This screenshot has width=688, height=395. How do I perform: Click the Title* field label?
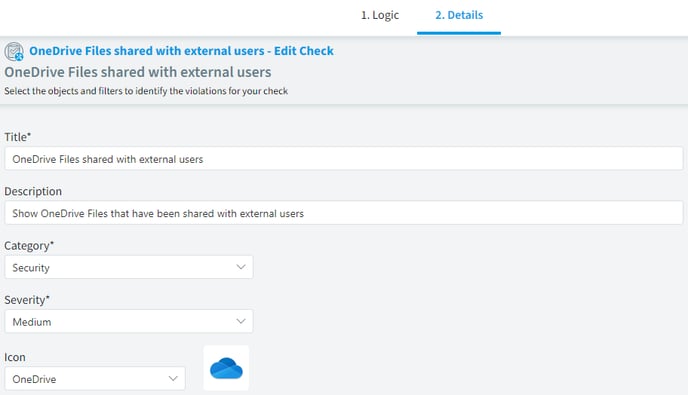[x=18, y=137]
